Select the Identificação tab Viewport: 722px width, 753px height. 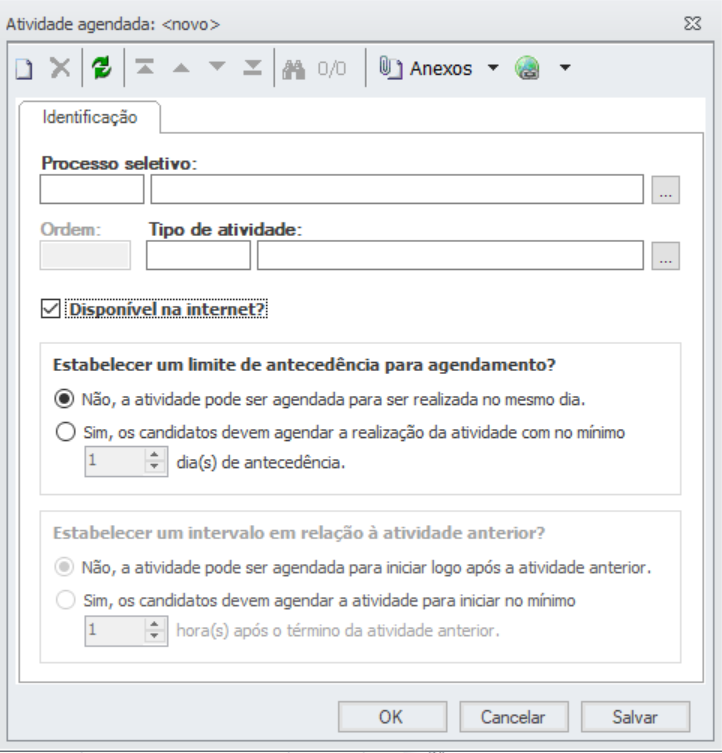[x=90, y=117]
